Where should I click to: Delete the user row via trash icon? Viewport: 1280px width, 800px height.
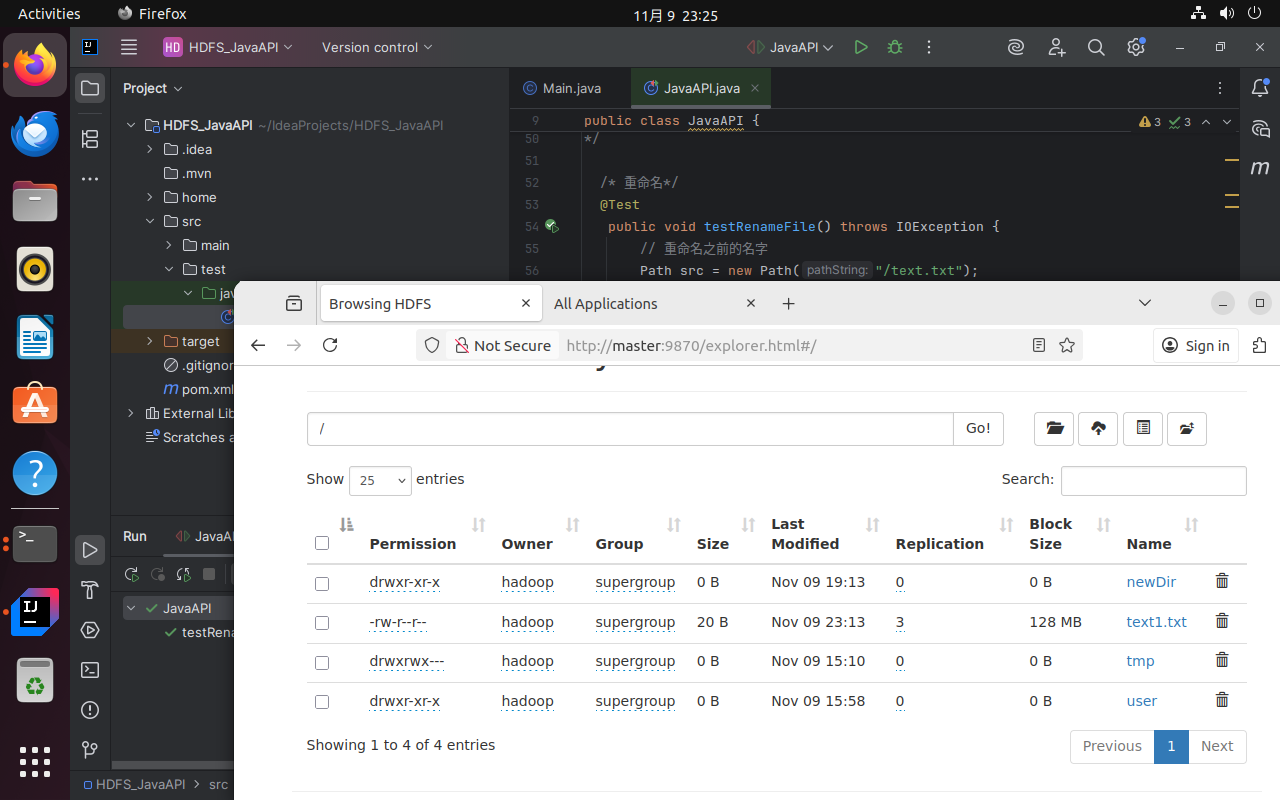[1222, 700]
